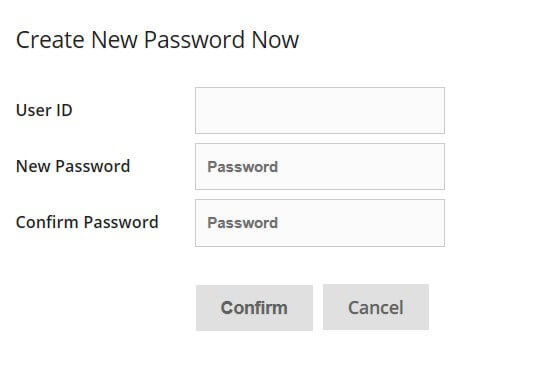Click the word "Now" in the title

(275, 40)
